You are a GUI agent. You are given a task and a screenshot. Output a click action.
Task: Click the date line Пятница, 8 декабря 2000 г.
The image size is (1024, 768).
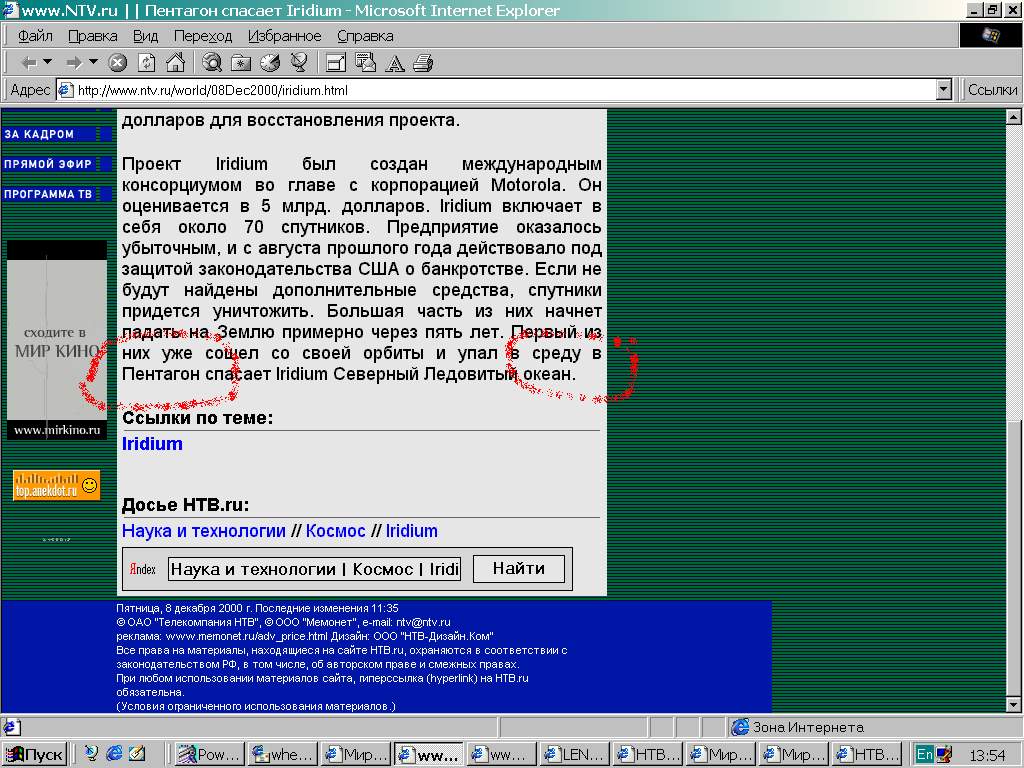184,608
